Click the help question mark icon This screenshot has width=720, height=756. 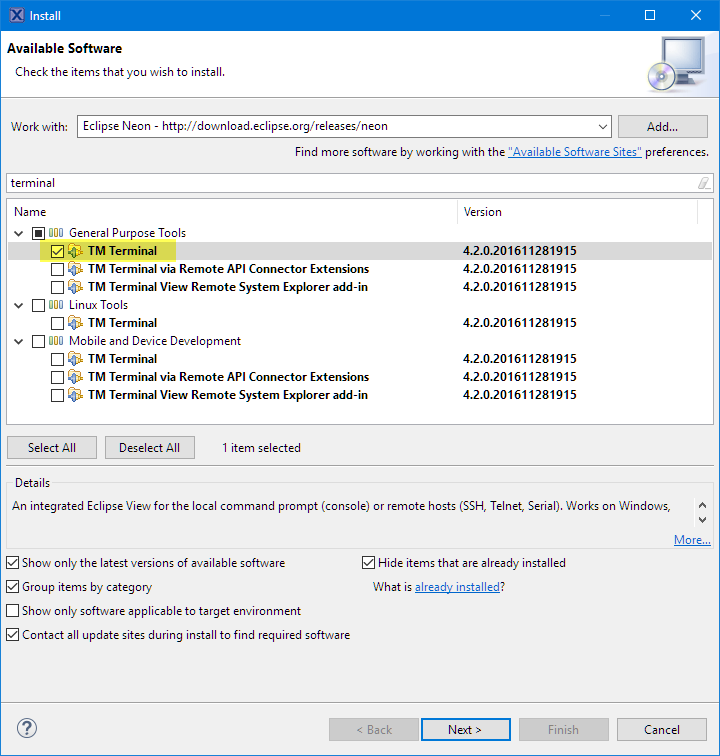[27, 728]
